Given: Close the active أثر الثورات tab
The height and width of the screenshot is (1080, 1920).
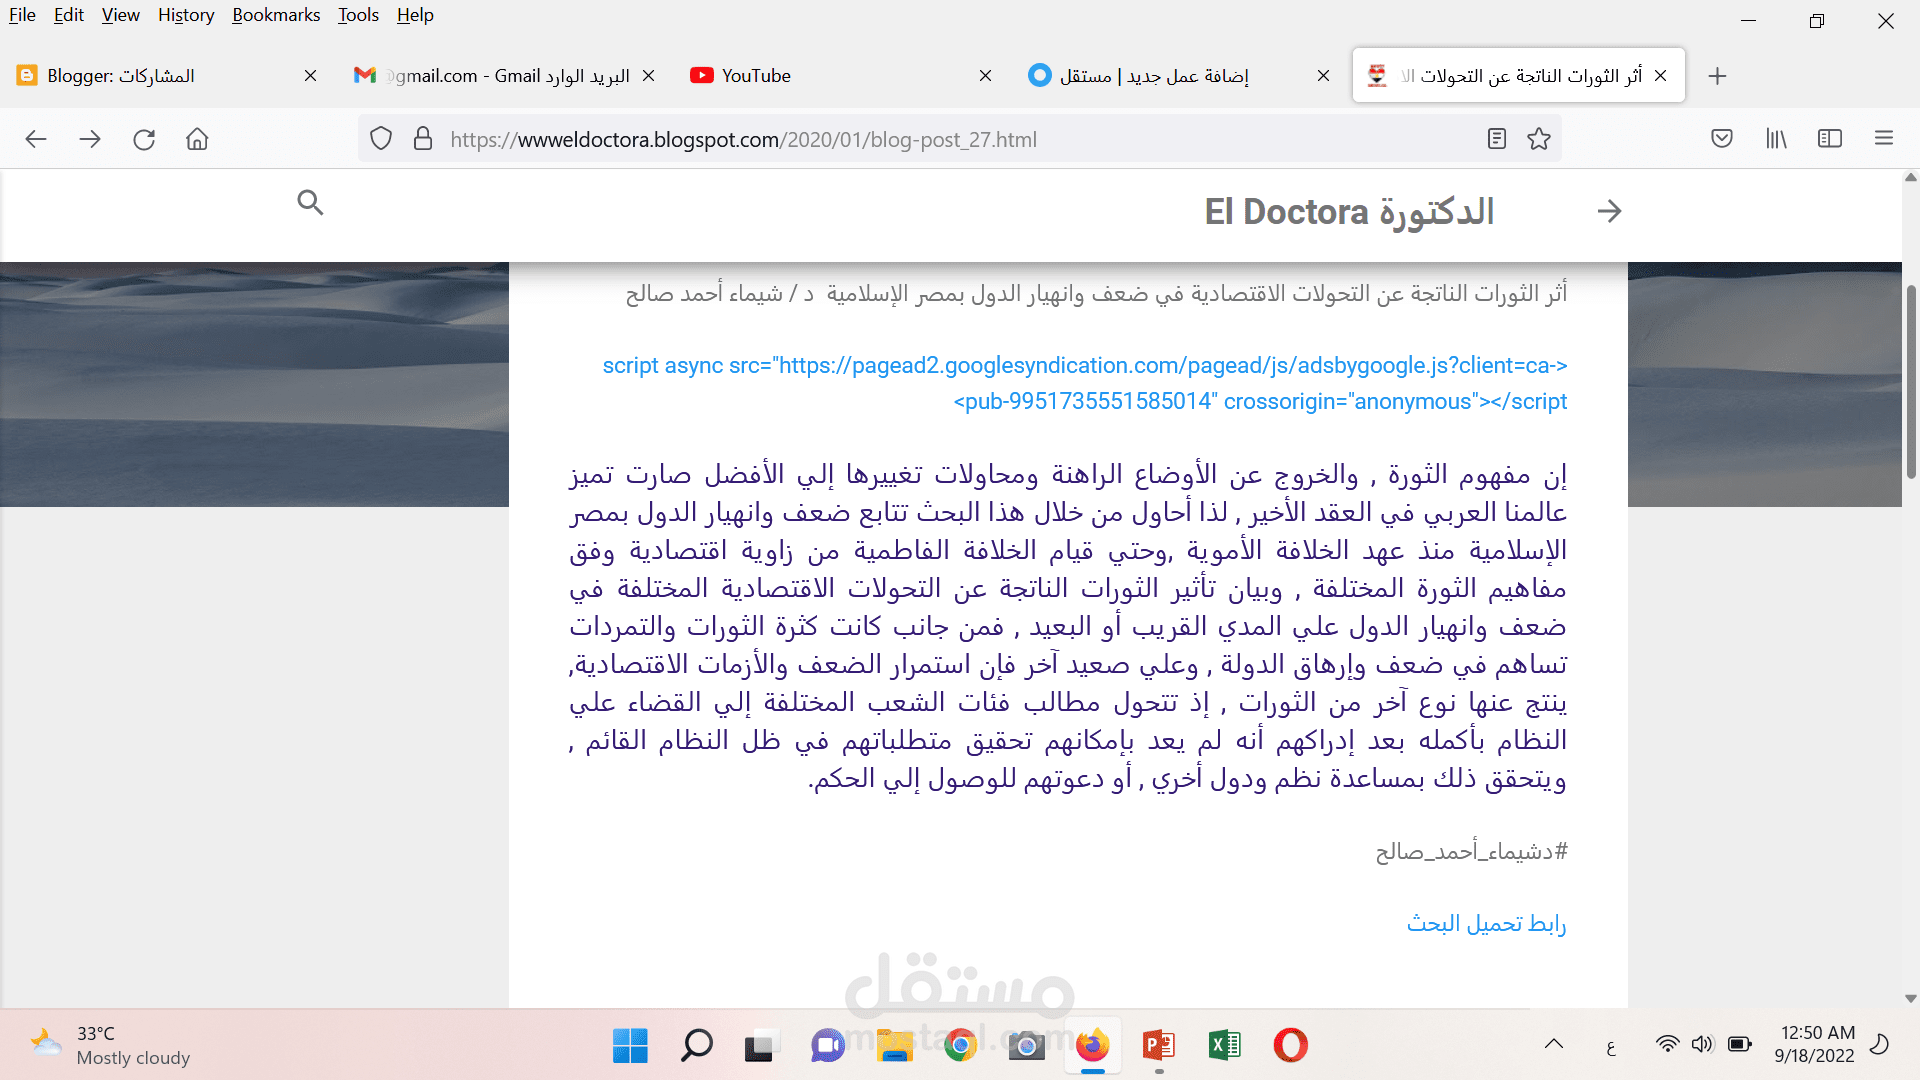Looking at the screenshot, I should coord(1661,76).
